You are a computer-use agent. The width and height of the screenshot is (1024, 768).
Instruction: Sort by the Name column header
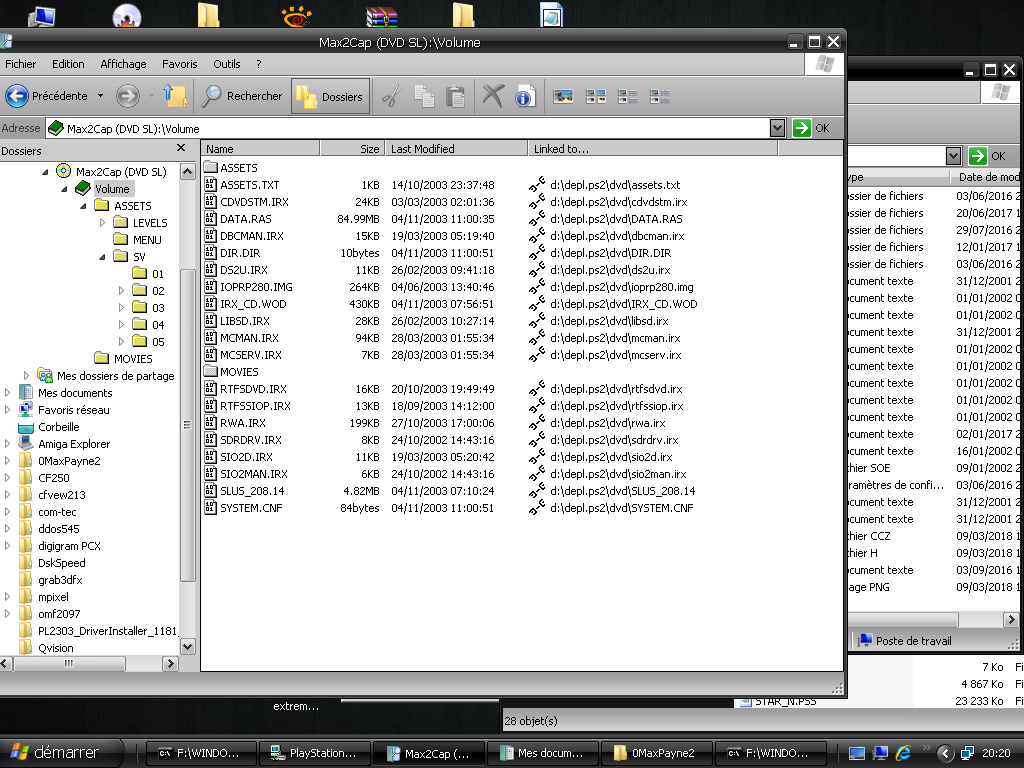pos(261,149)
